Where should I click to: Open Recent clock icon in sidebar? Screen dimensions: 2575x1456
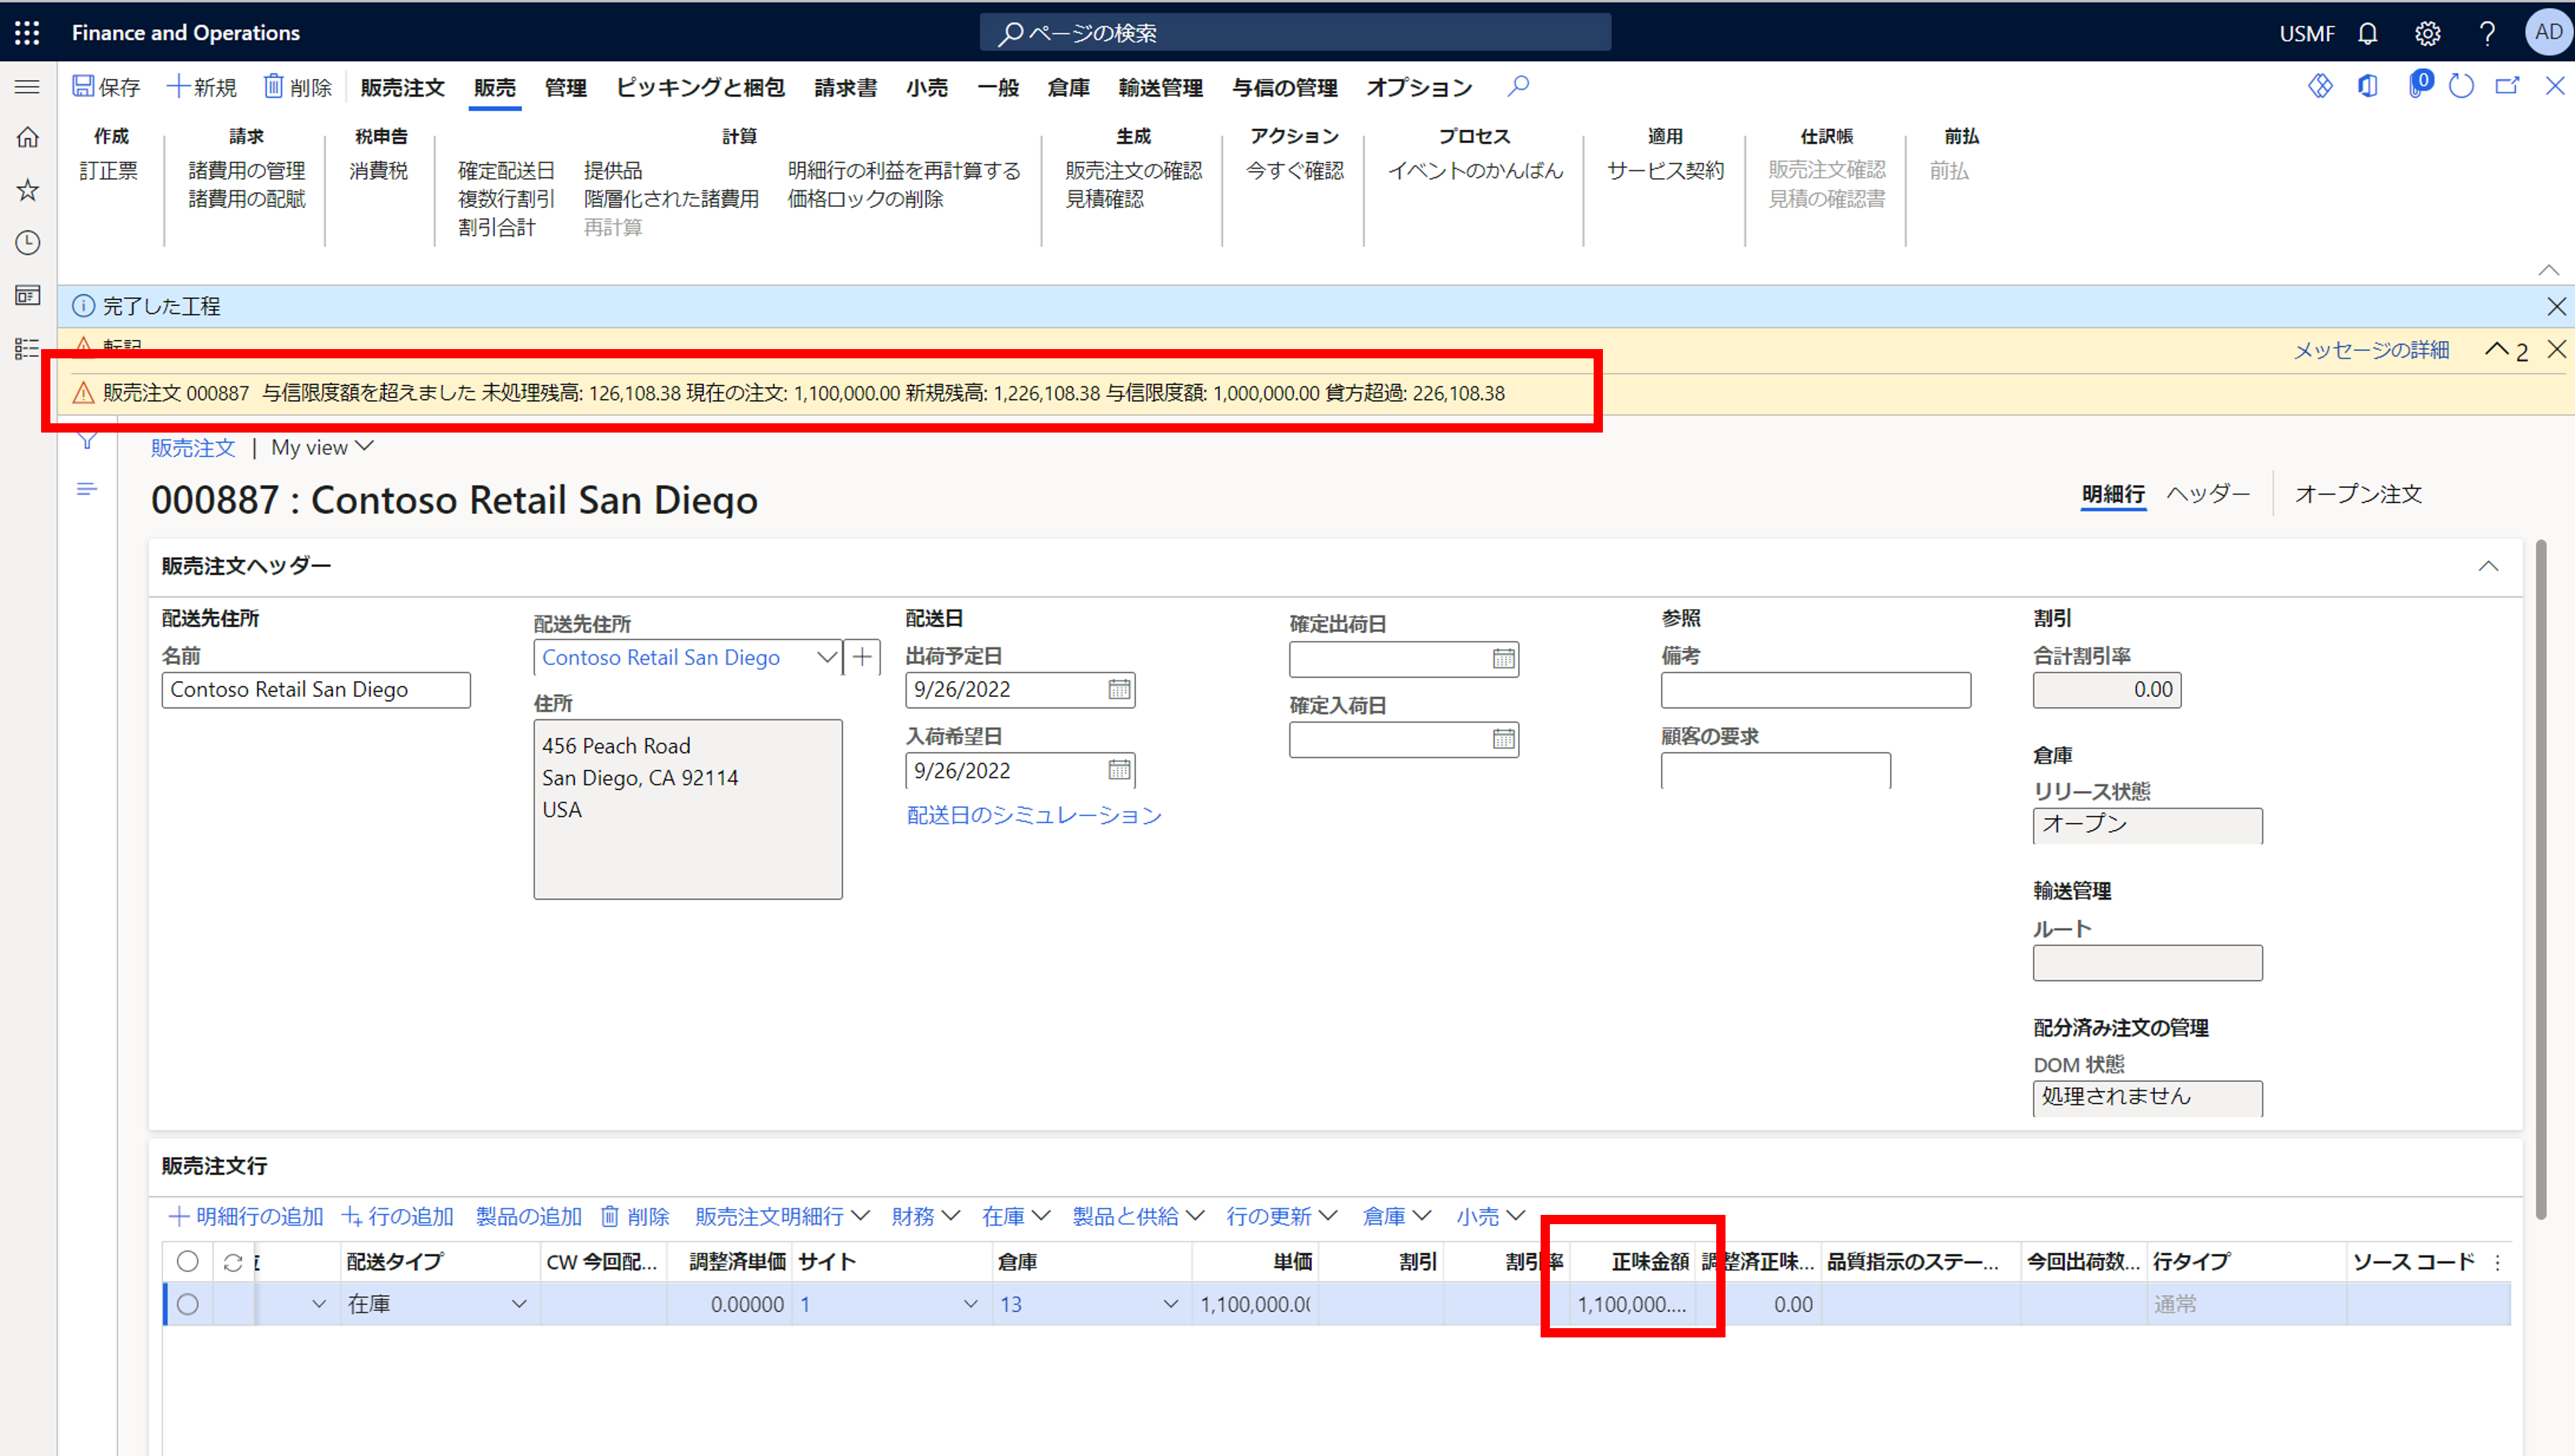(x=28, y=243)
